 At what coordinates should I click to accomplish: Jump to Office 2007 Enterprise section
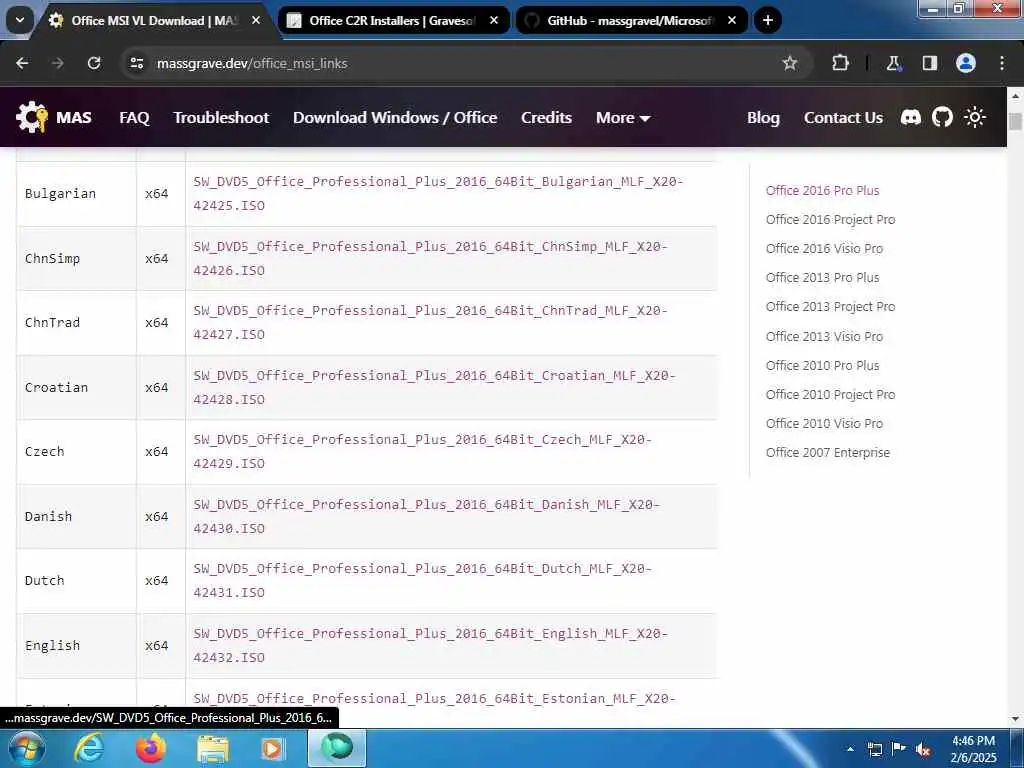coord(827,452)
